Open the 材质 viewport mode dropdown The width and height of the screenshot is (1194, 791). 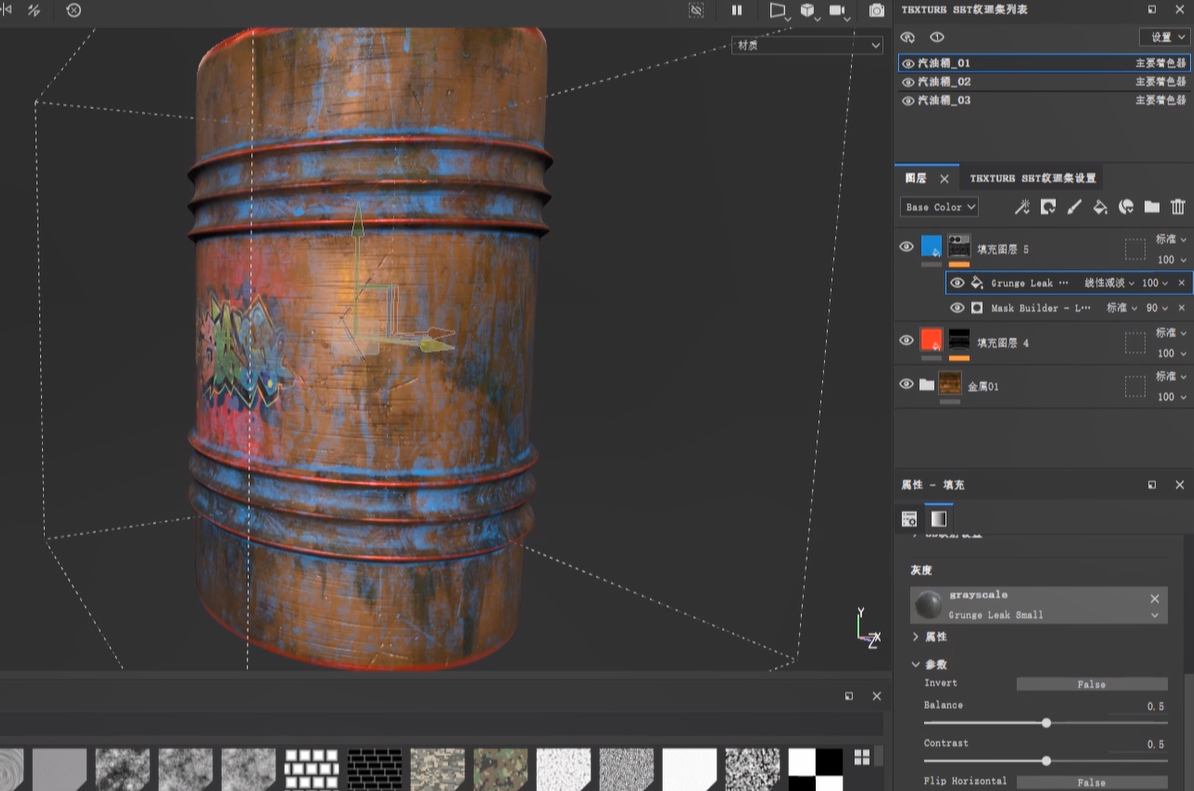808,45
